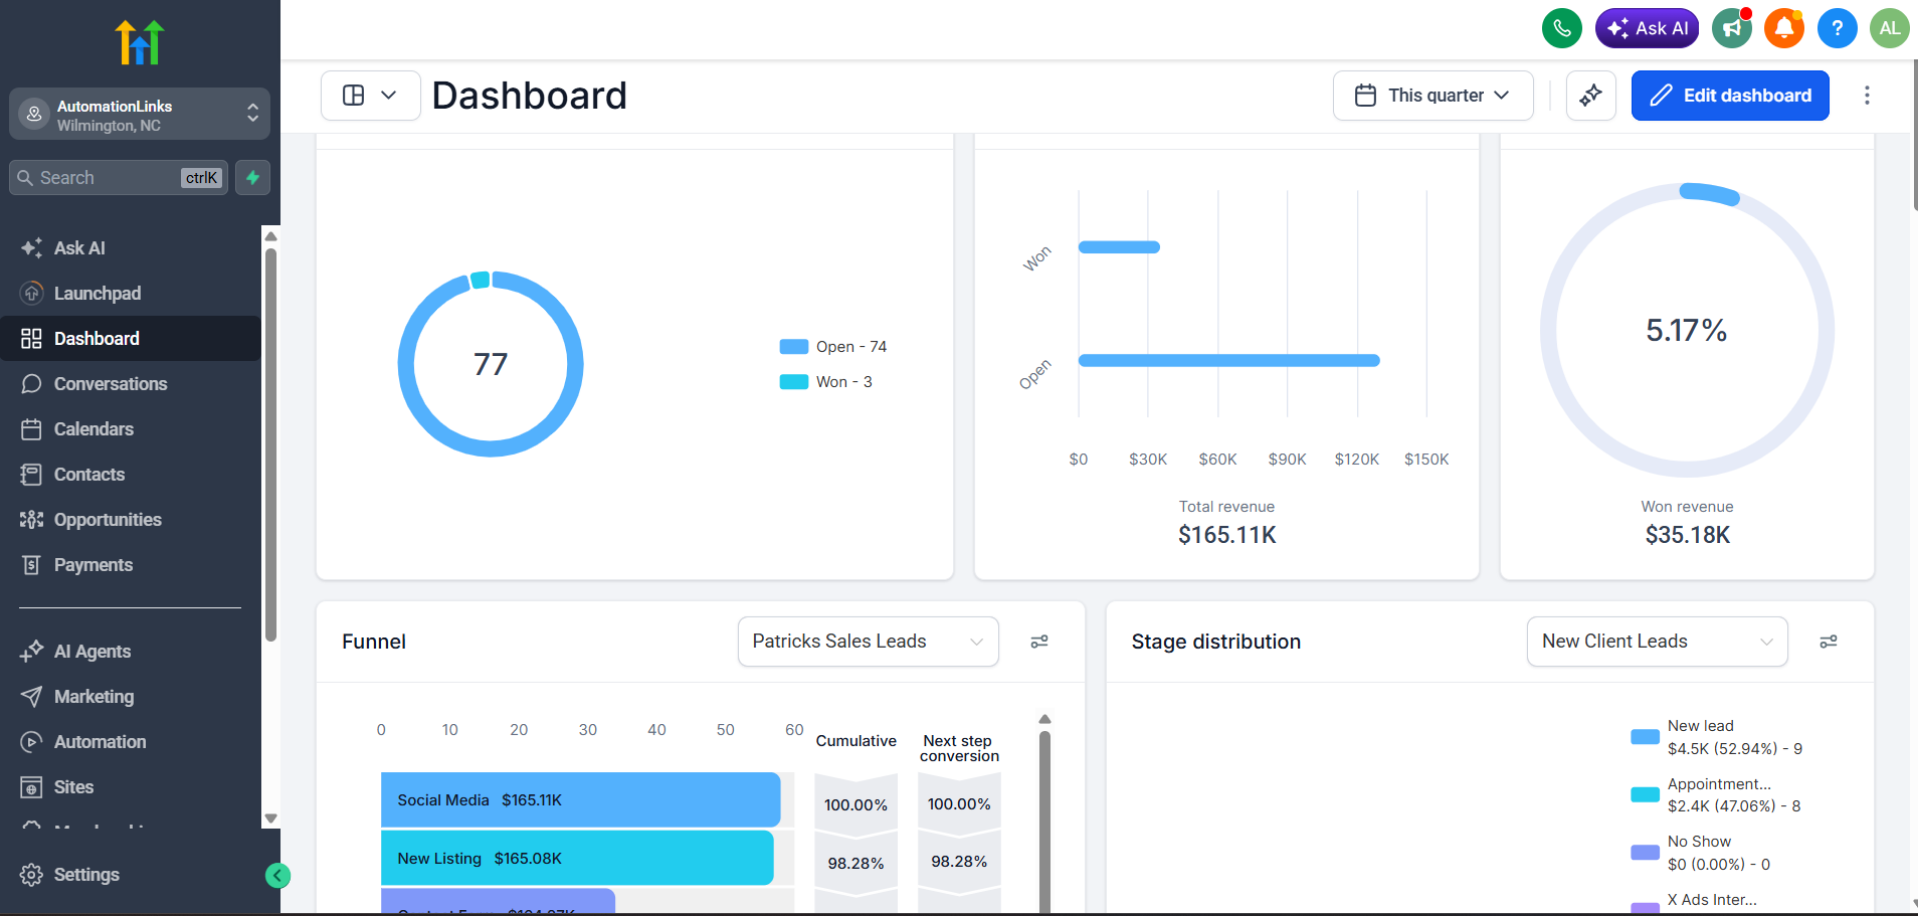Click the sparkle AI insights button

pyautogui.click(x=1590, y=95)
